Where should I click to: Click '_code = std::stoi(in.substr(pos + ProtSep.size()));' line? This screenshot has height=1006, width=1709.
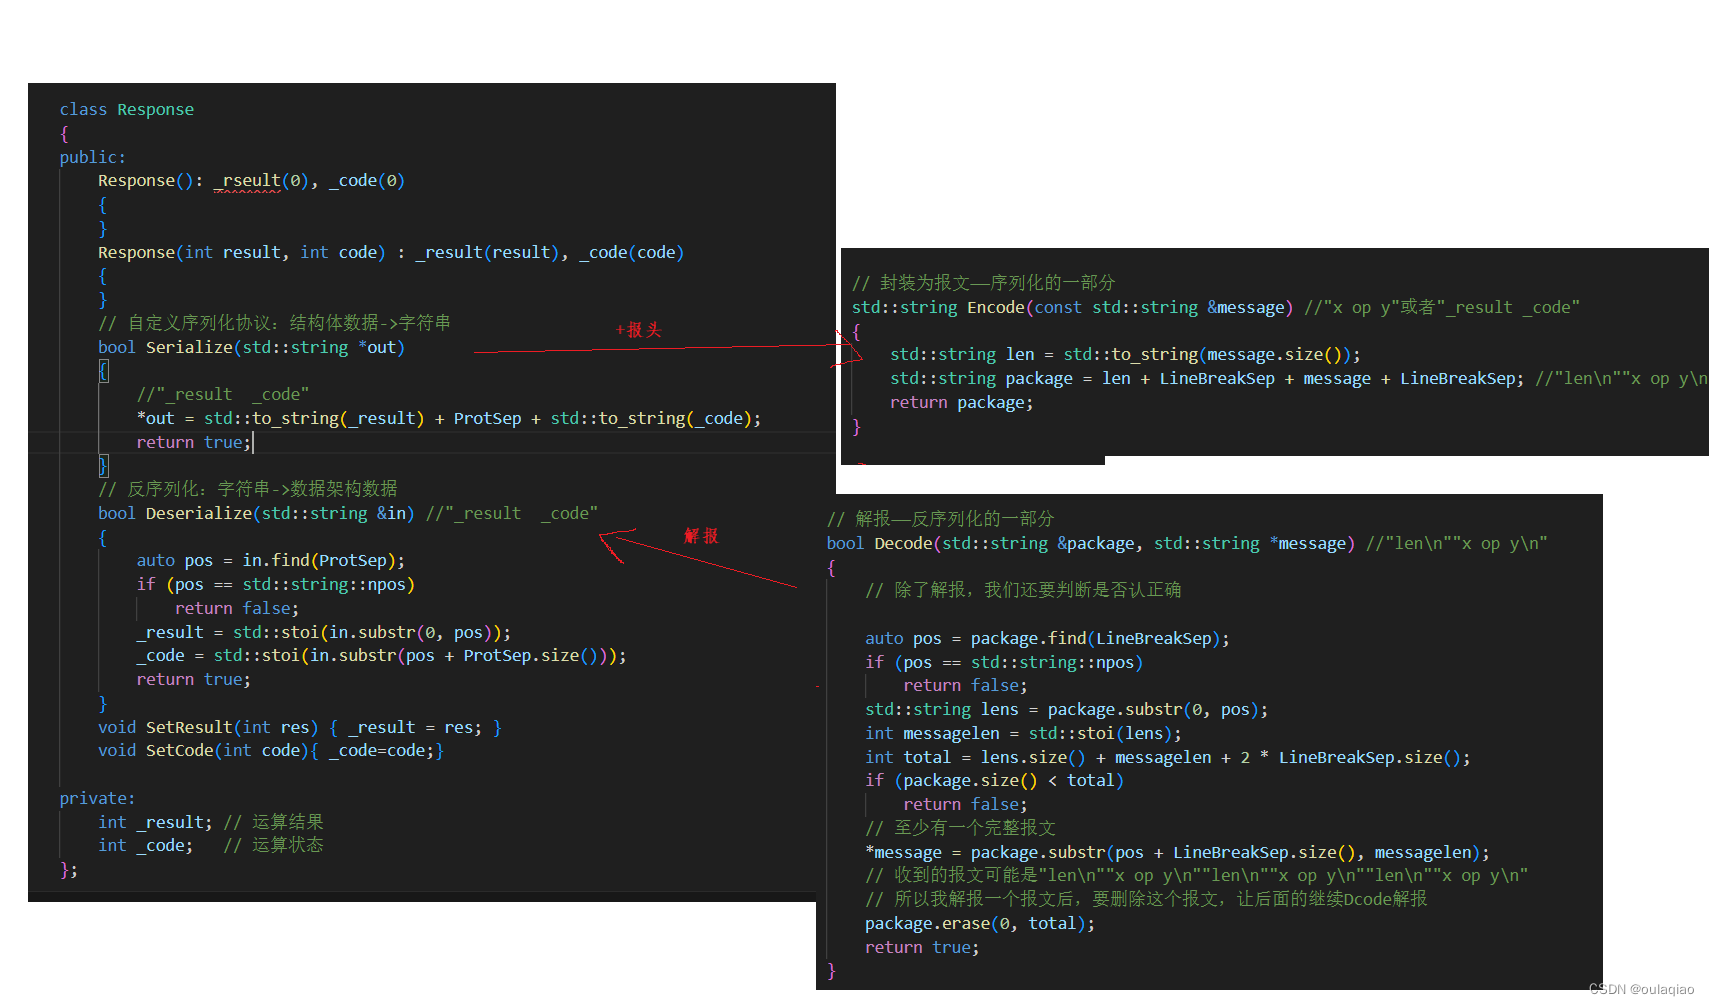[381, 655]
